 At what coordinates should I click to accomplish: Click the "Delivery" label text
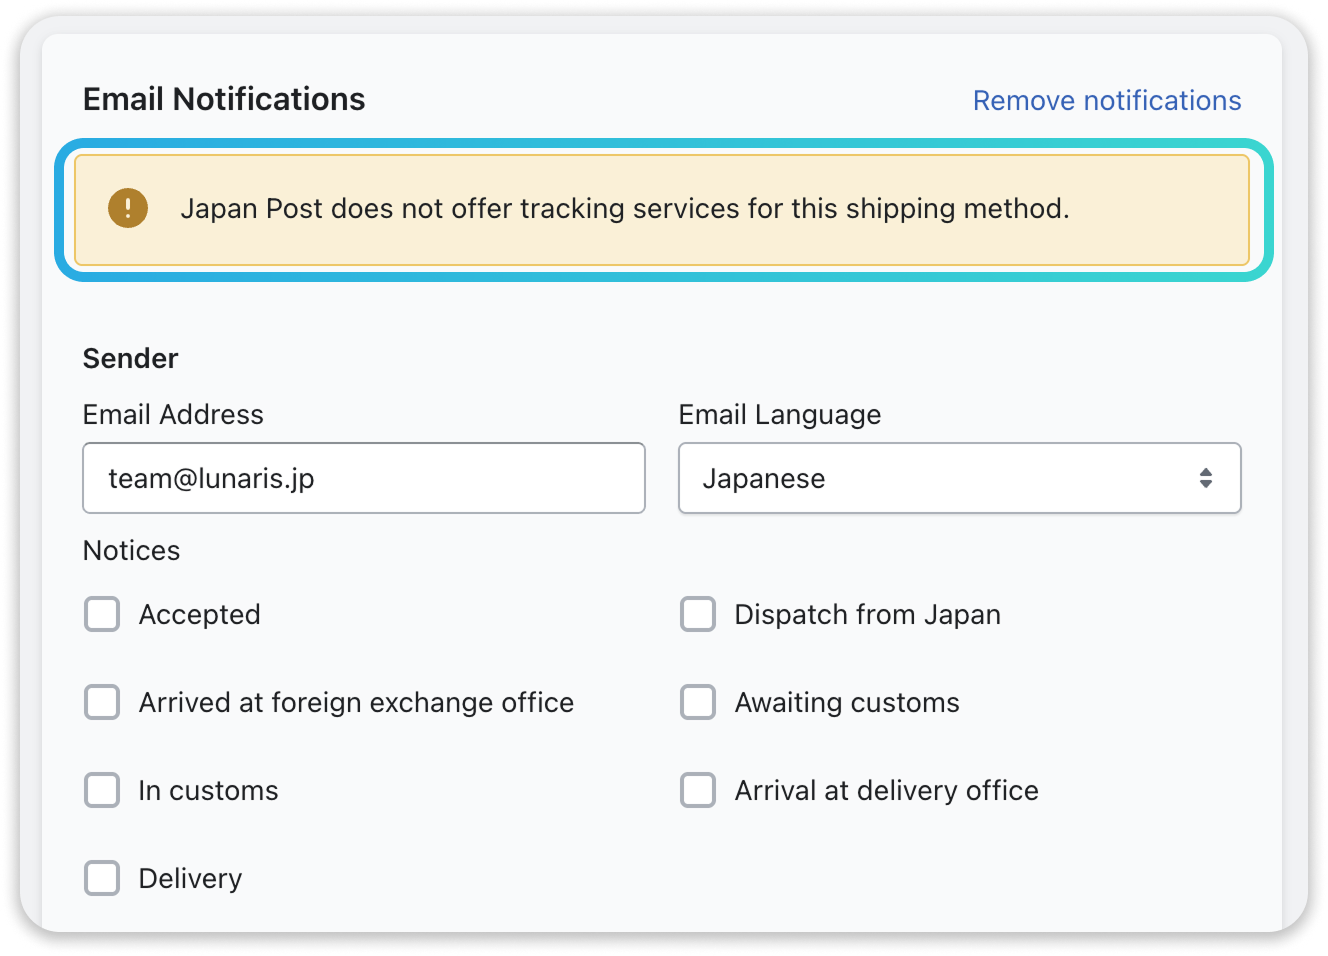click(191, 878)
